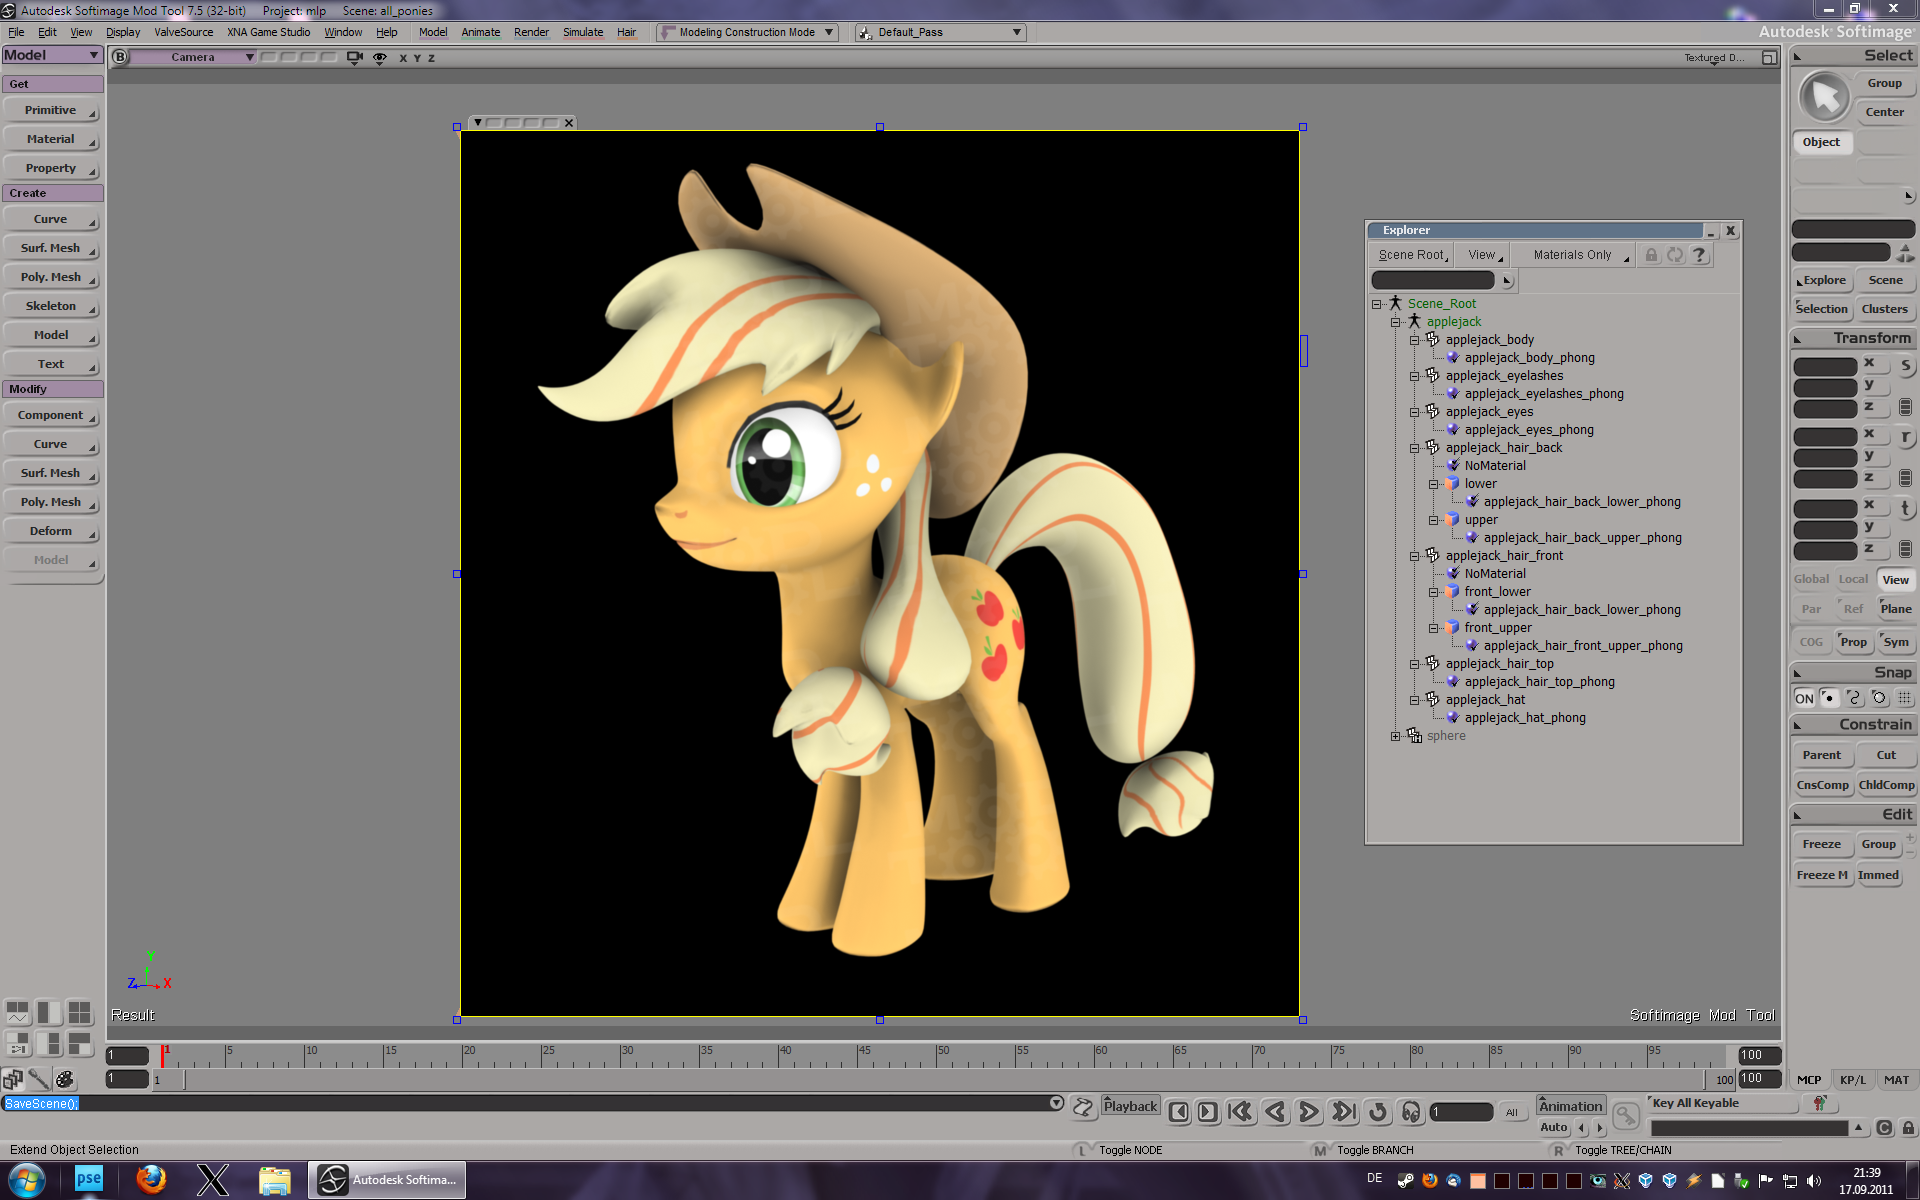Collapse the applejack_hair_back tree node

coord(1414,448)
